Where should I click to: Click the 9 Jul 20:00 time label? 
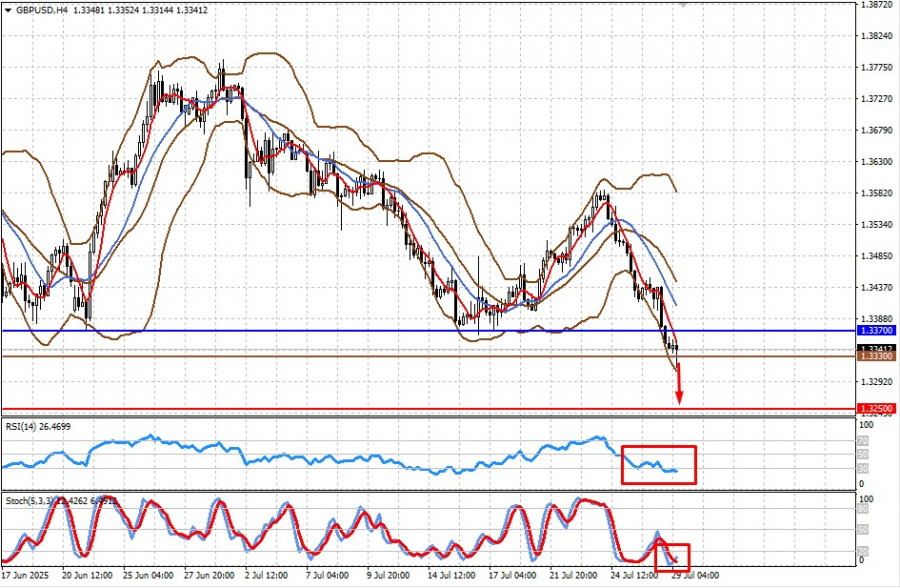pos(389,575)
